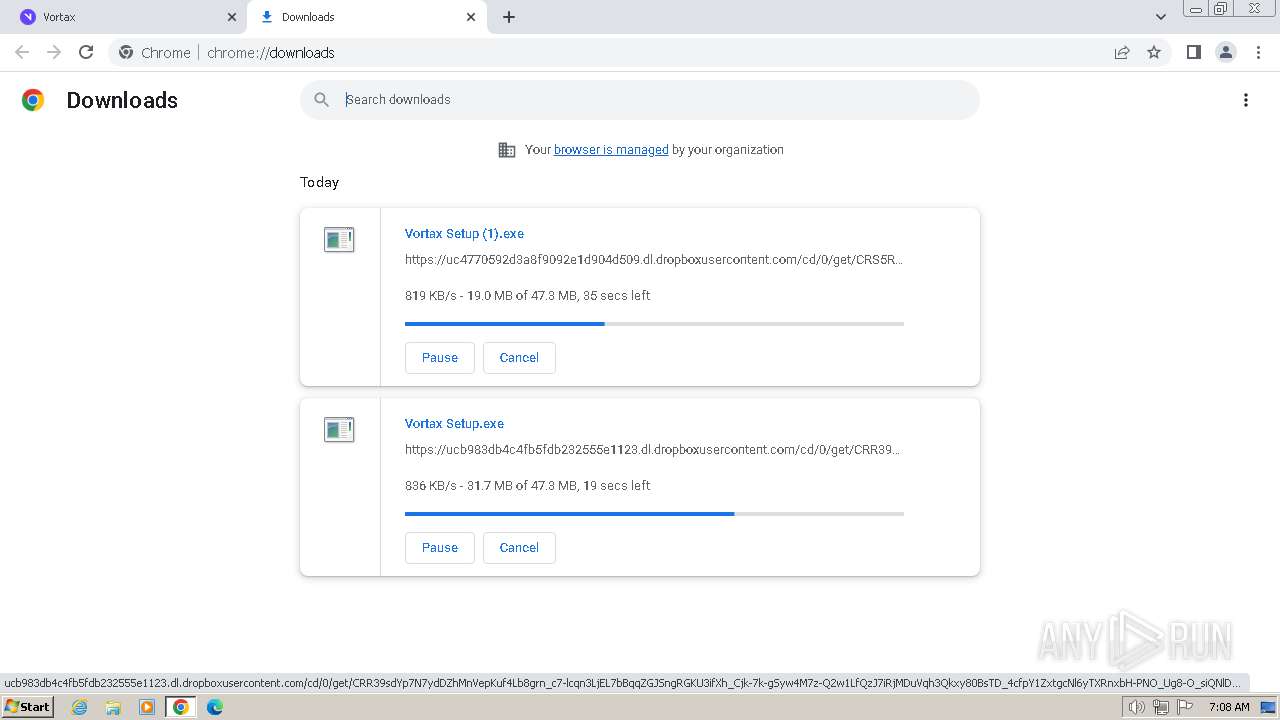Open the profile avatar menu
The height and width of the screenshot is (720, 1280).
click(1226, 52)
